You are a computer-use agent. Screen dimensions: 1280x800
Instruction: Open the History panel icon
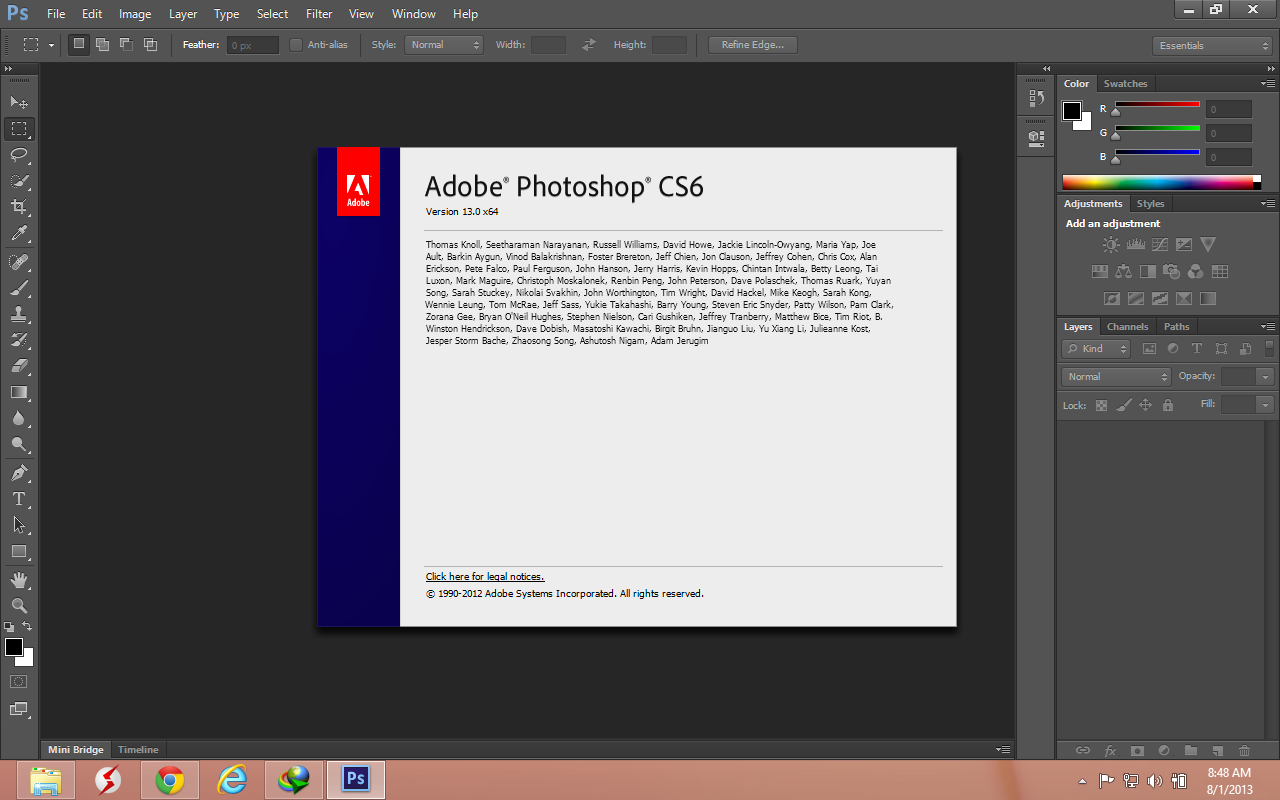click(x=1036, y=98)
